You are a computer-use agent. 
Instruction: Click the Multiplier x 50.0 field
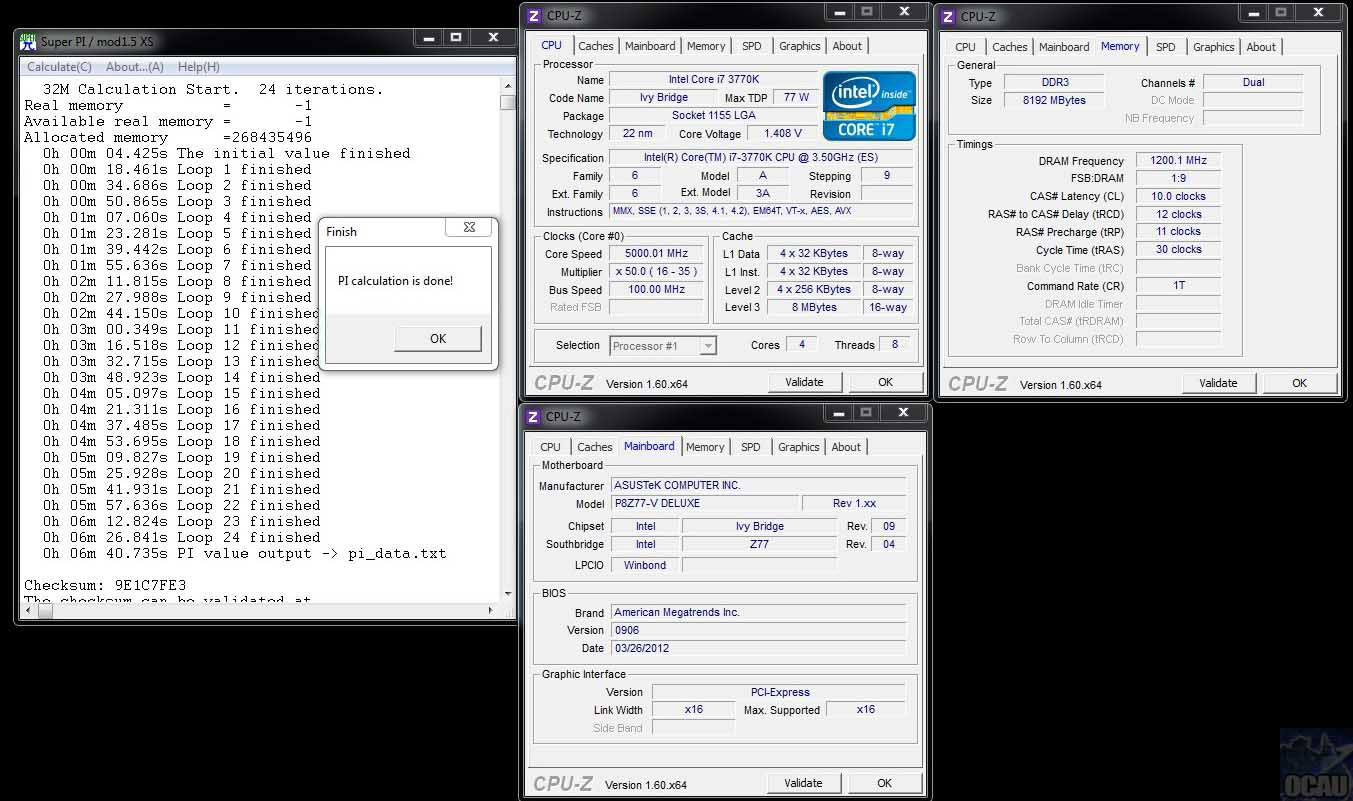coord(657,272)
